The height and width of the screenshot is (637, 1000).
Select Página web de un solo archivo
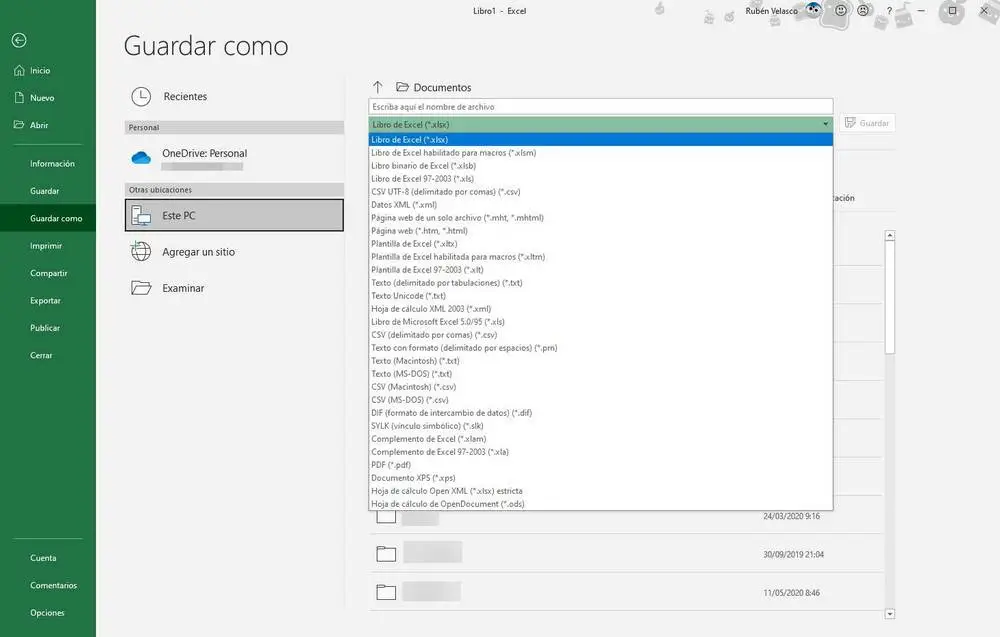tap(601, 218)
